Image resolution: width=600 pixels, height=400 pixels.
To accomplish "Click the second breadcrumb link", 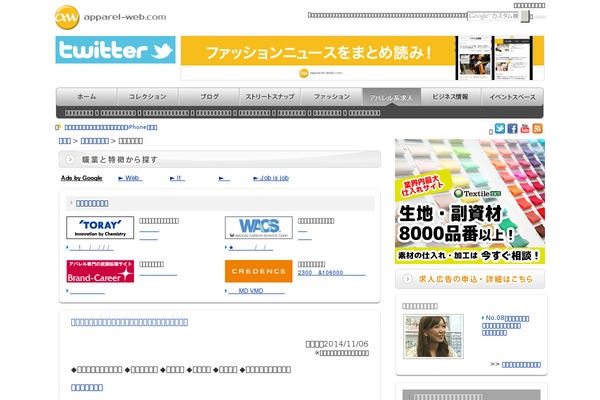I will [95, 141].
